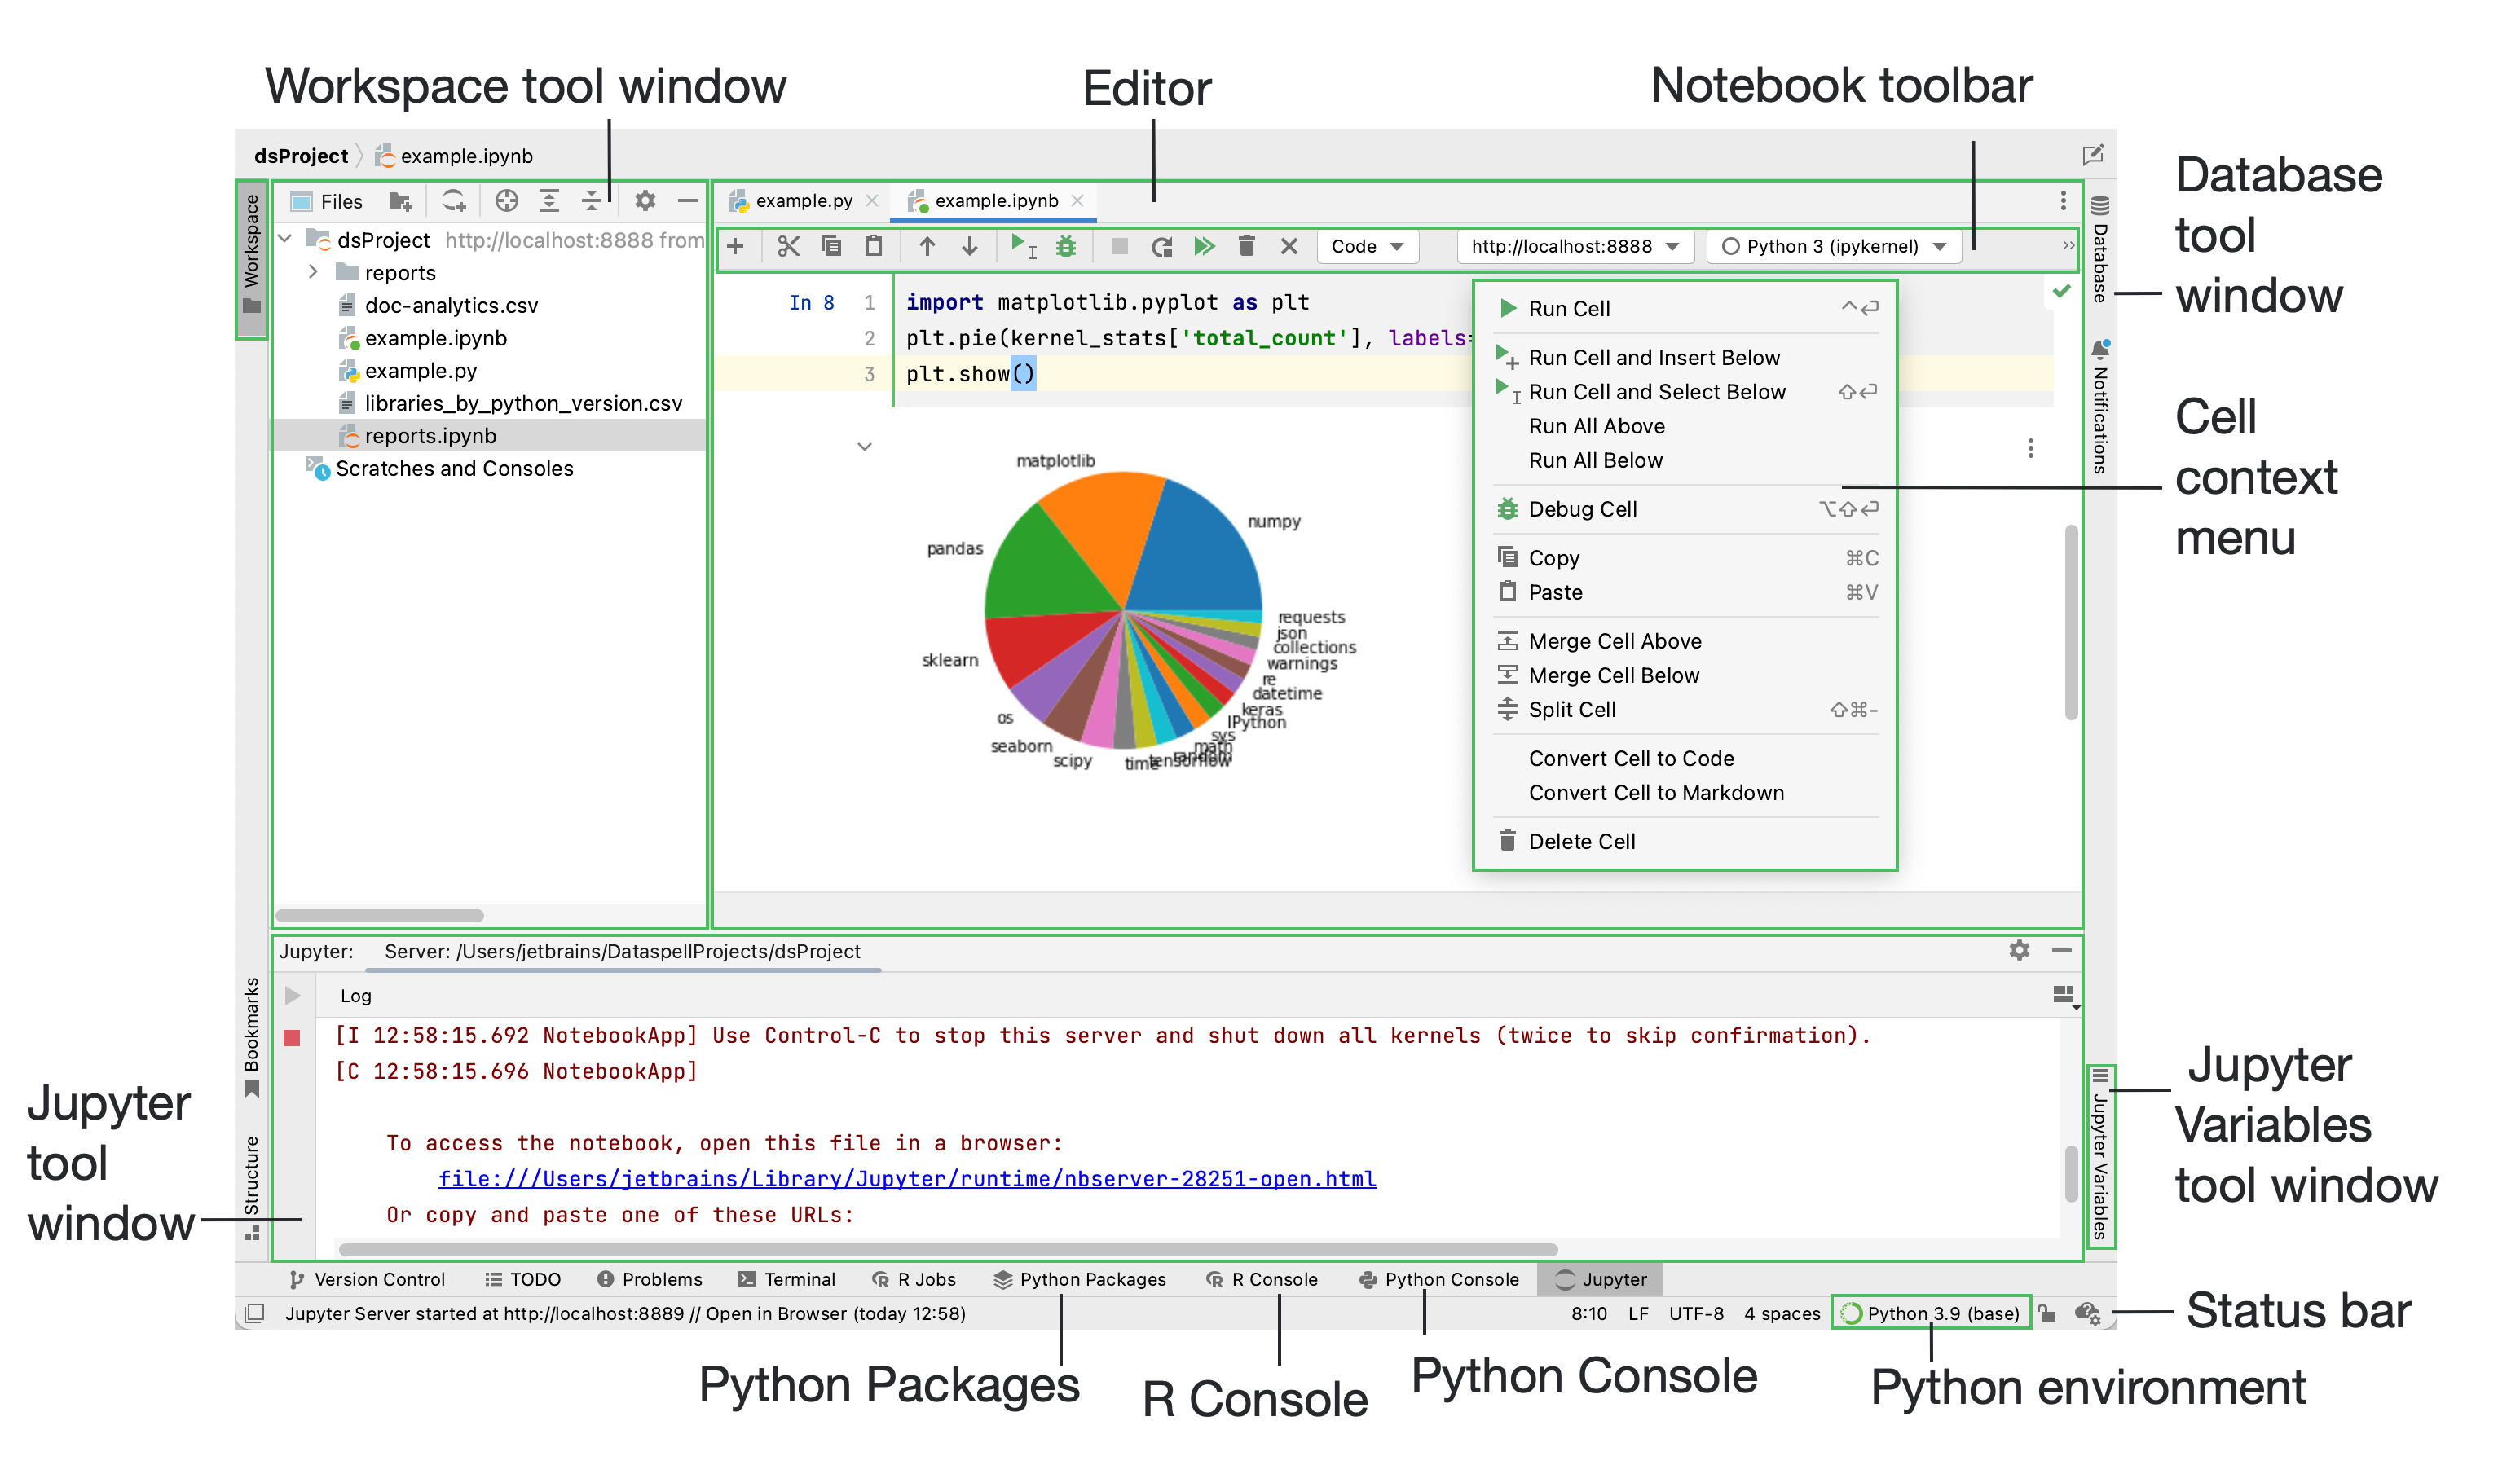The width and height of the screenshot is (2520, 1465).
Task: Open Workspace options with the gear icon
Action: [x=645, y=200]
